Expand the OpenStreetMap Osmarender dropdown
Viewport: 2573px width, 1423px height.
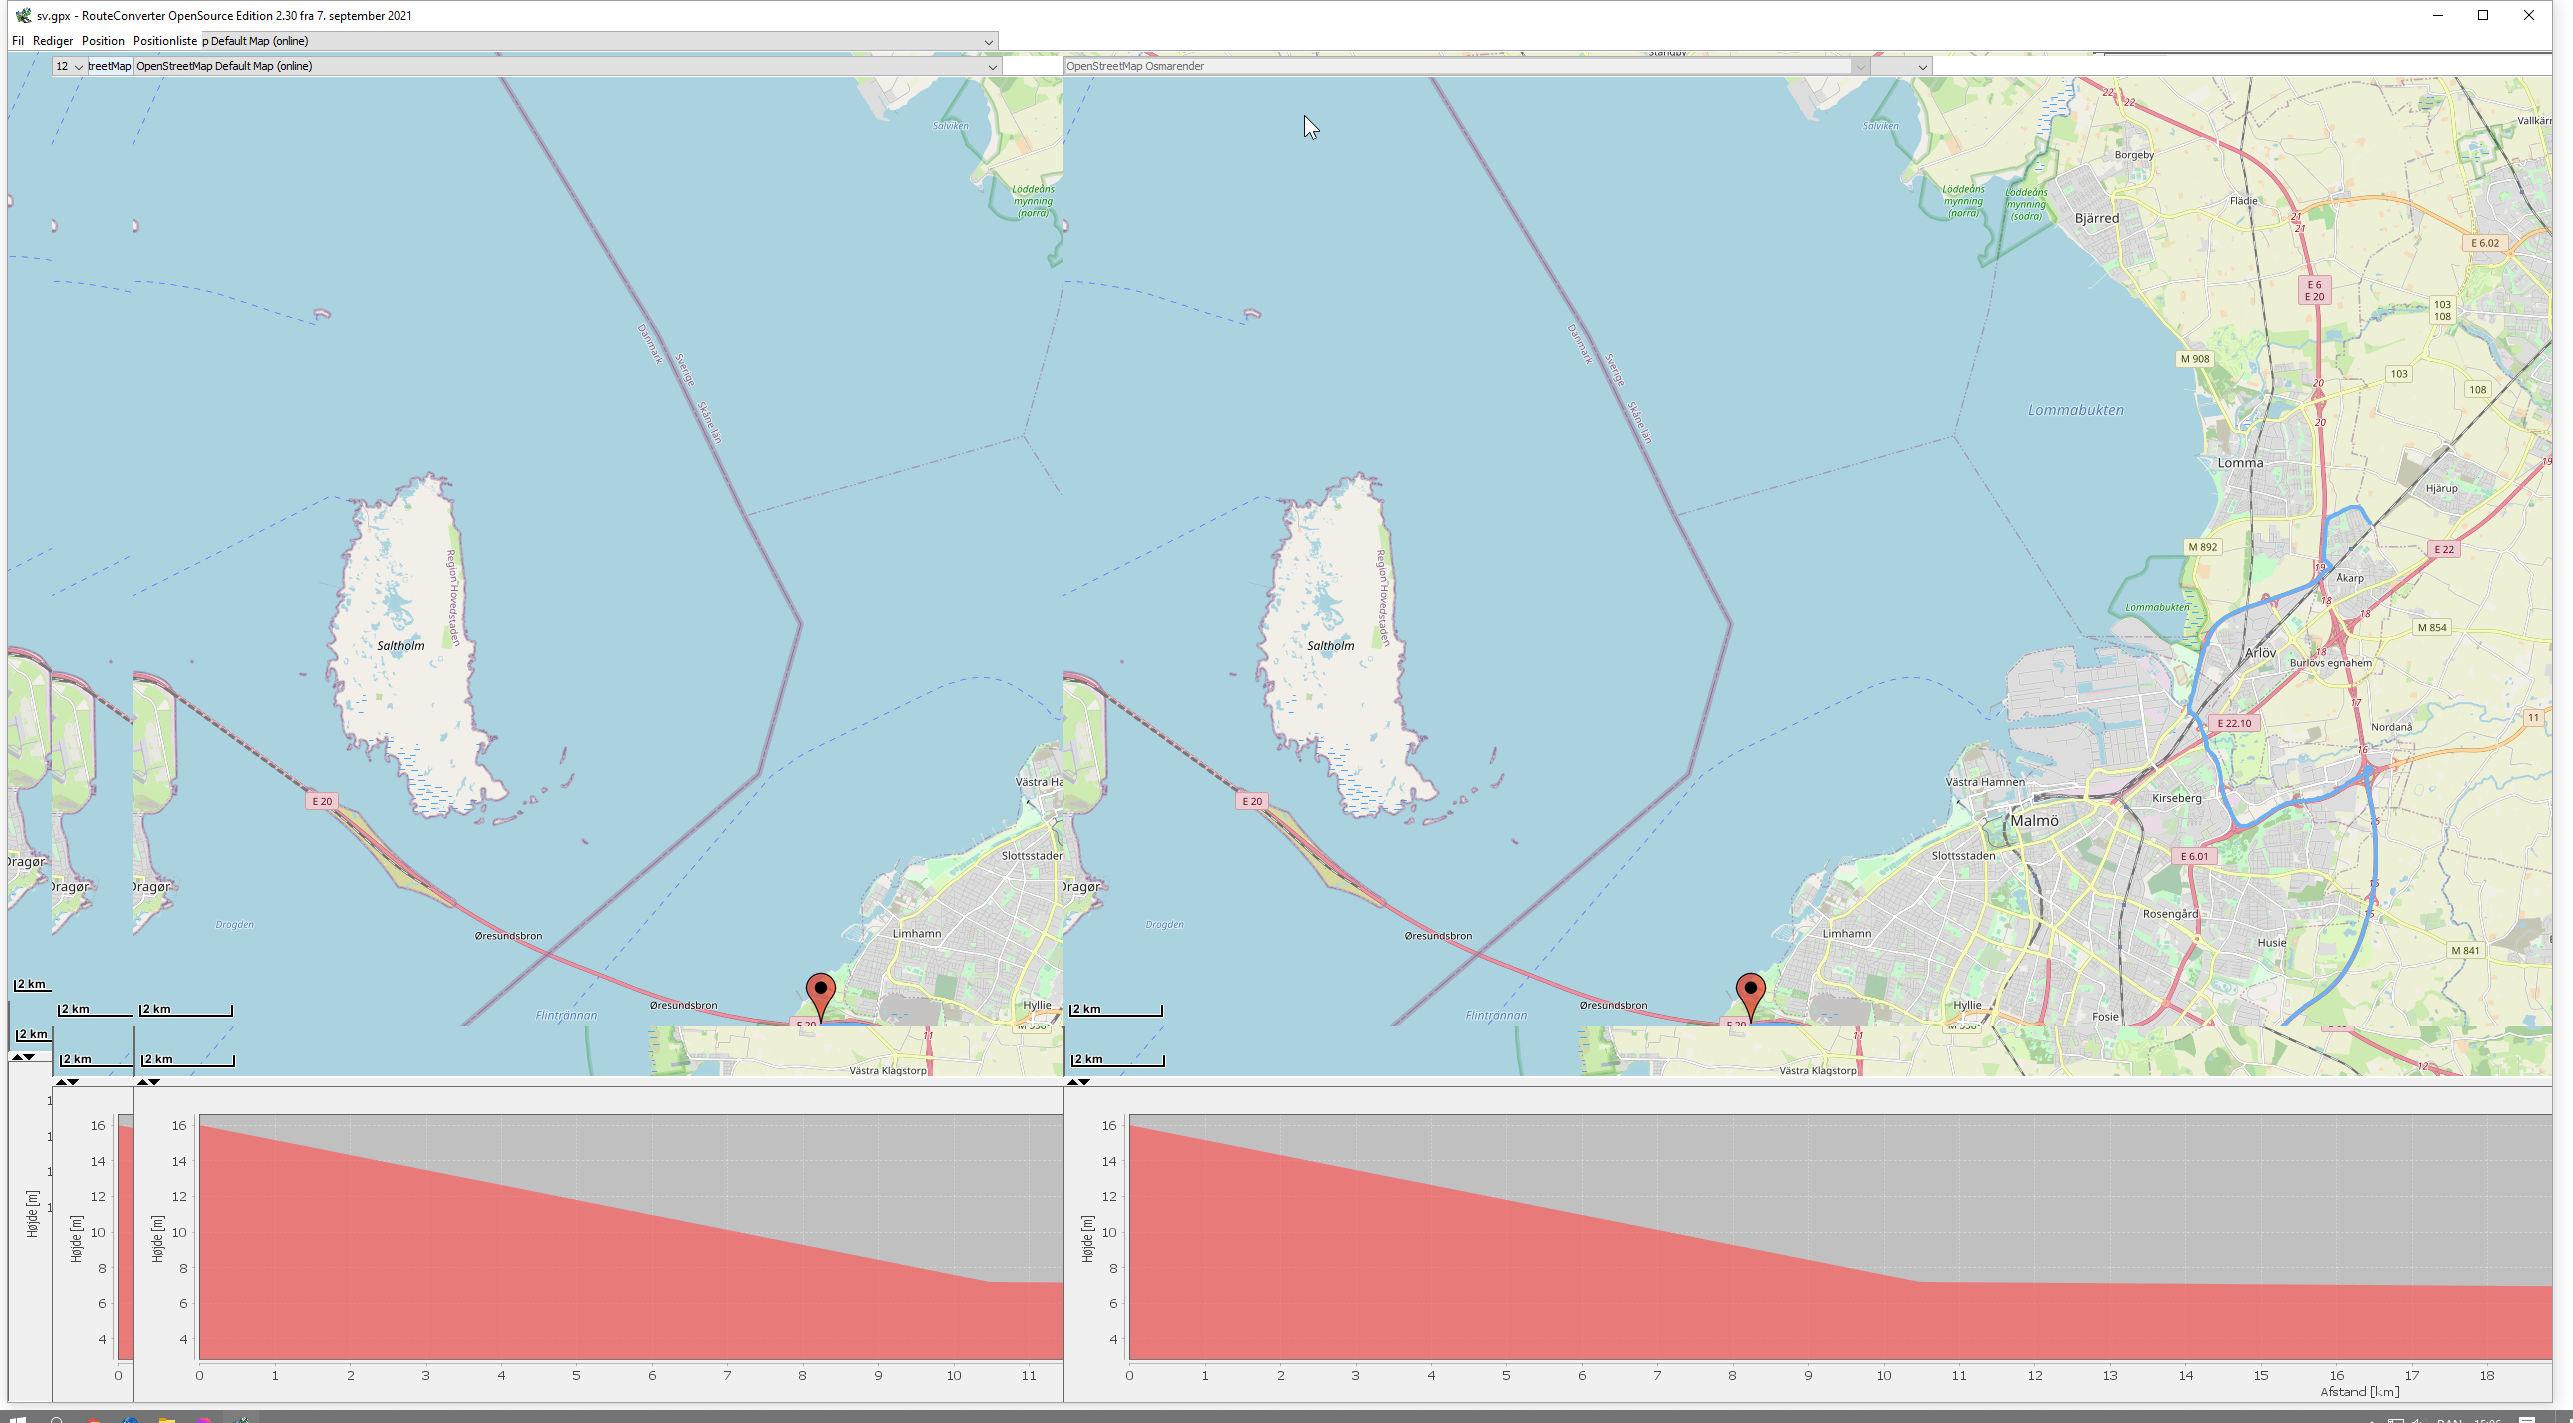1859,66
